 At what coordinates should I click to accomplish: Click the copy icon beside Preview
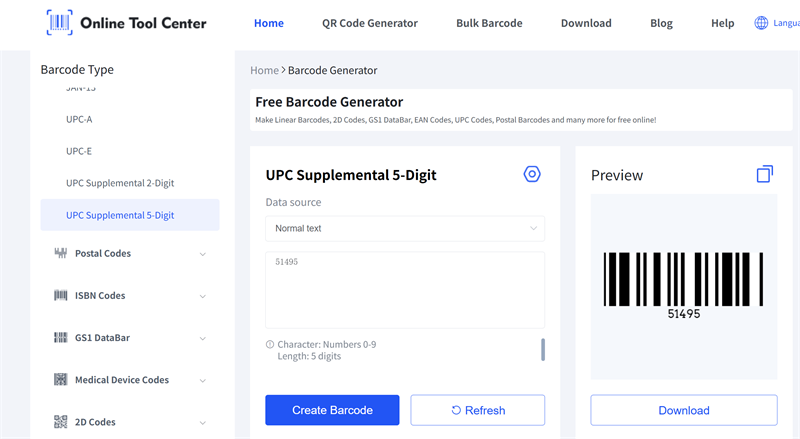(x=765, y=174)
